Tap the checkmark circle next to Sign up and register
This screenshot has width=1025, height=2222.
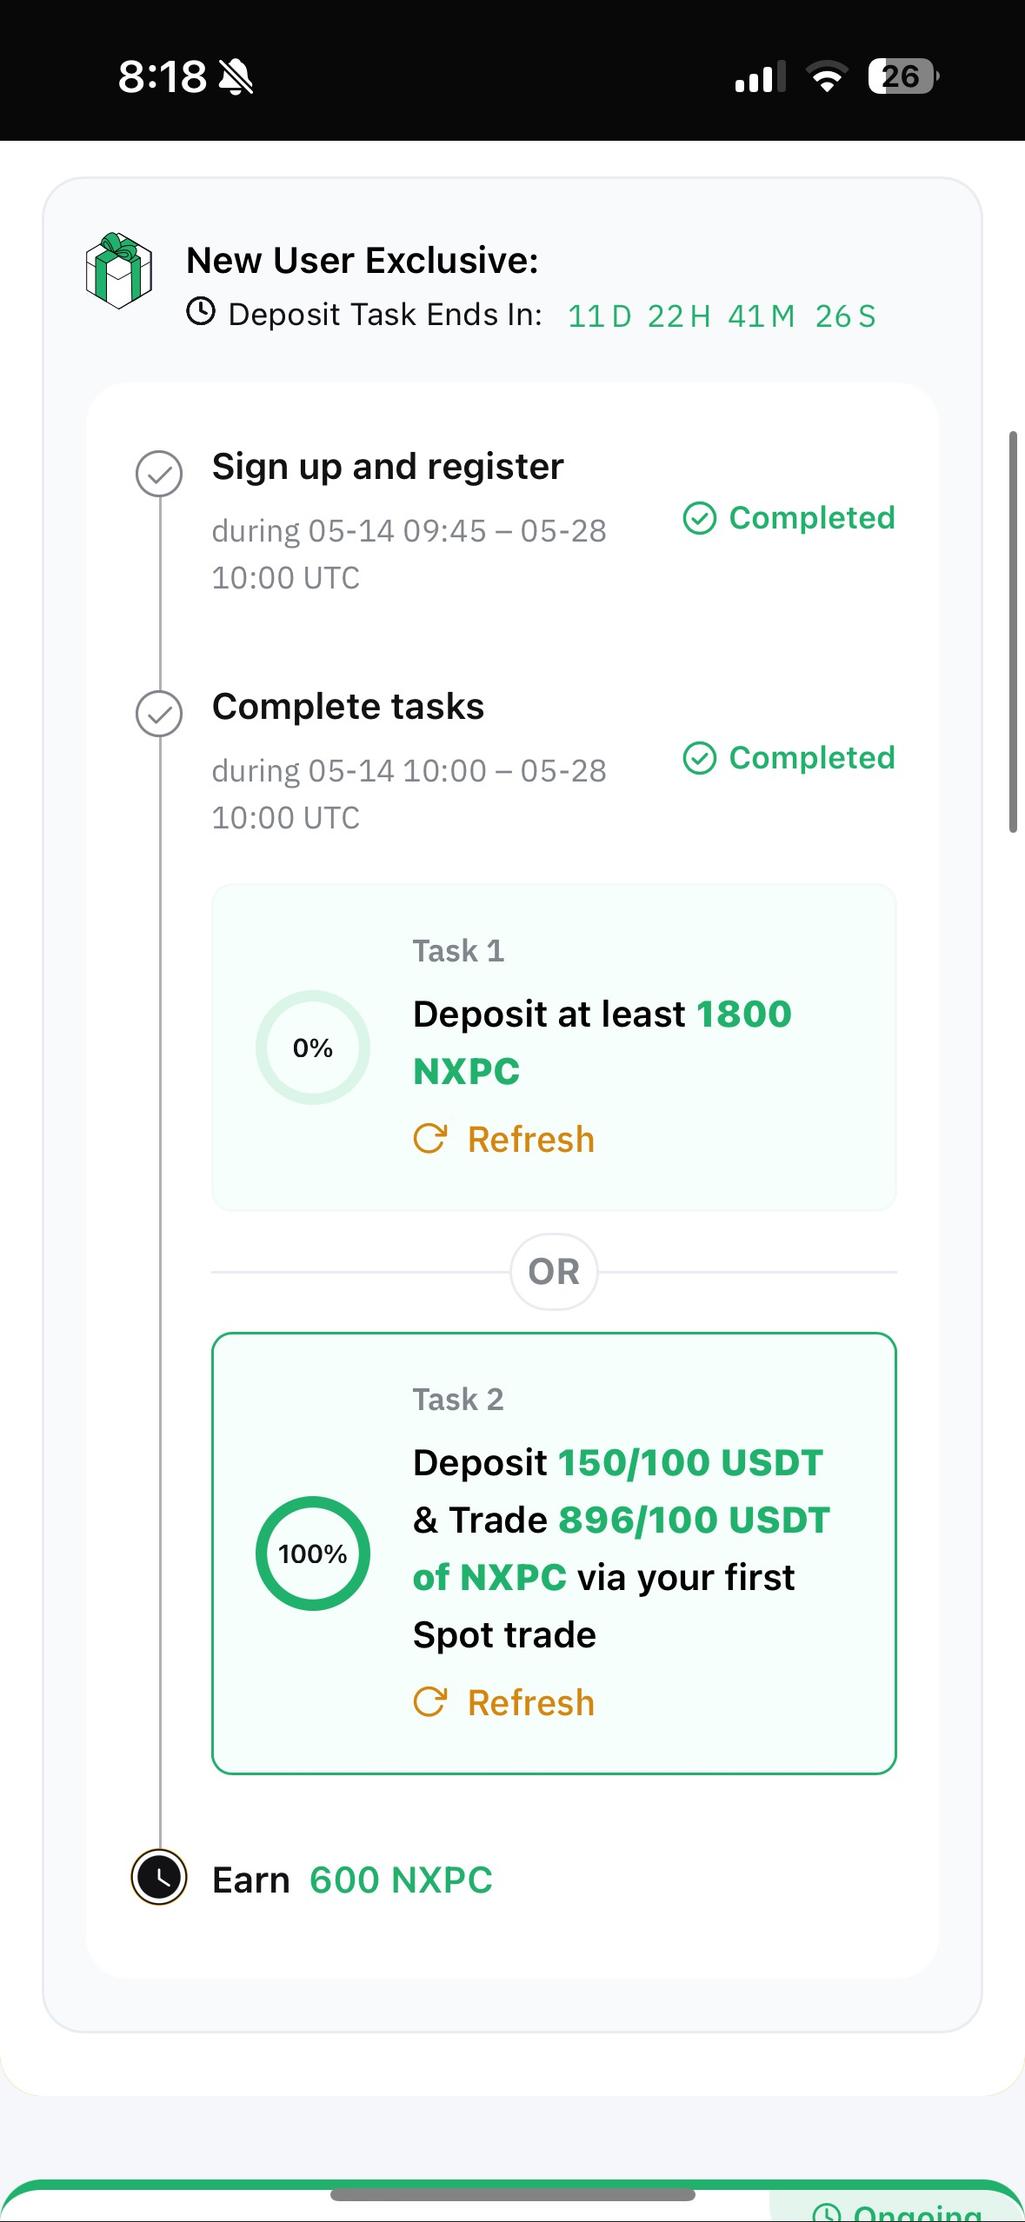159,474
